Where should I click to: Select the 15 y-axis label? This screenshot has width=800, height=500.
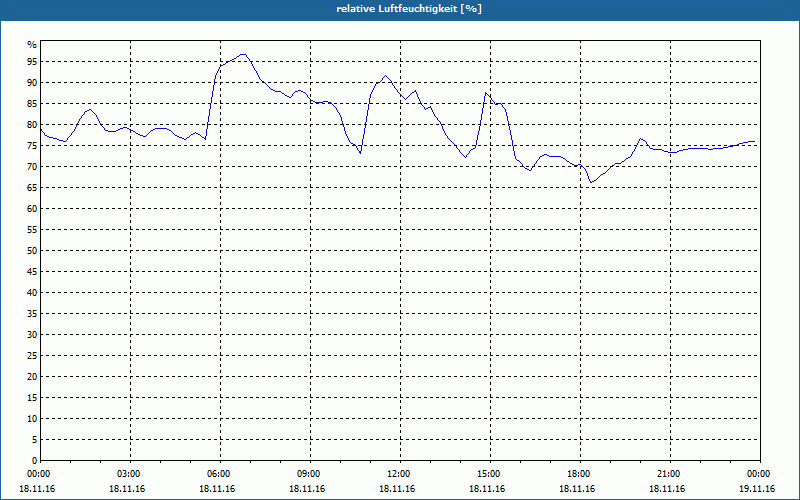tap(32, 398)
